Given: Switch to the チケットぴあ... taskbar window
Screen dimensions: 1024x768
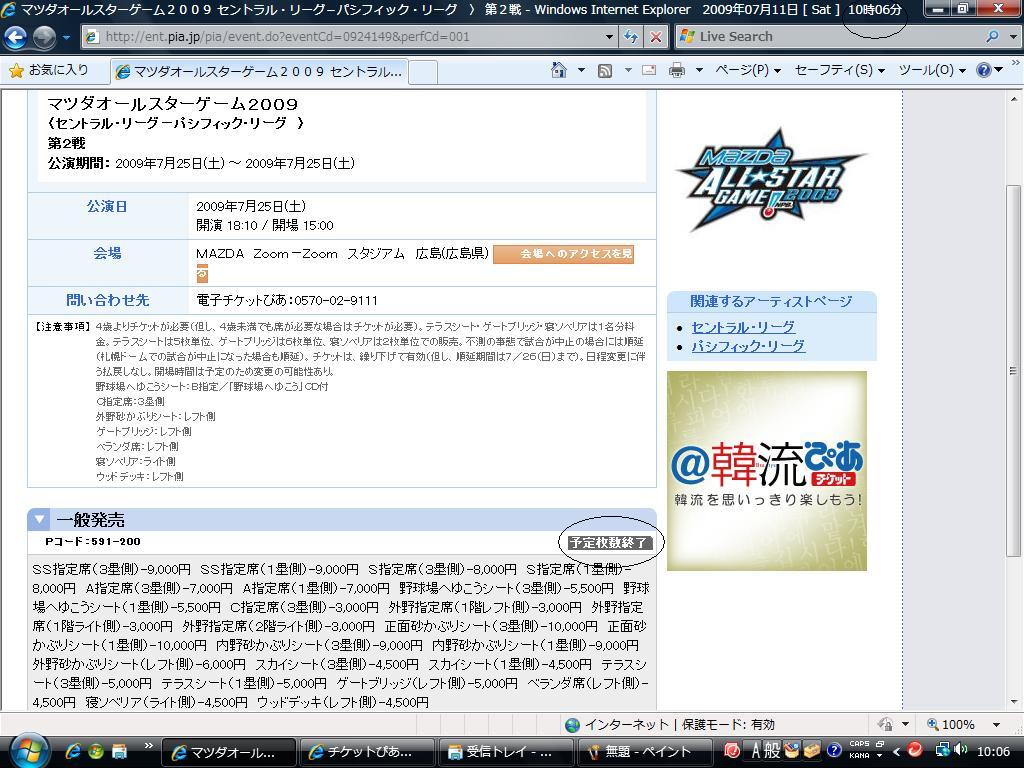Looking at the screenshot, I should (x=366, y=752).
